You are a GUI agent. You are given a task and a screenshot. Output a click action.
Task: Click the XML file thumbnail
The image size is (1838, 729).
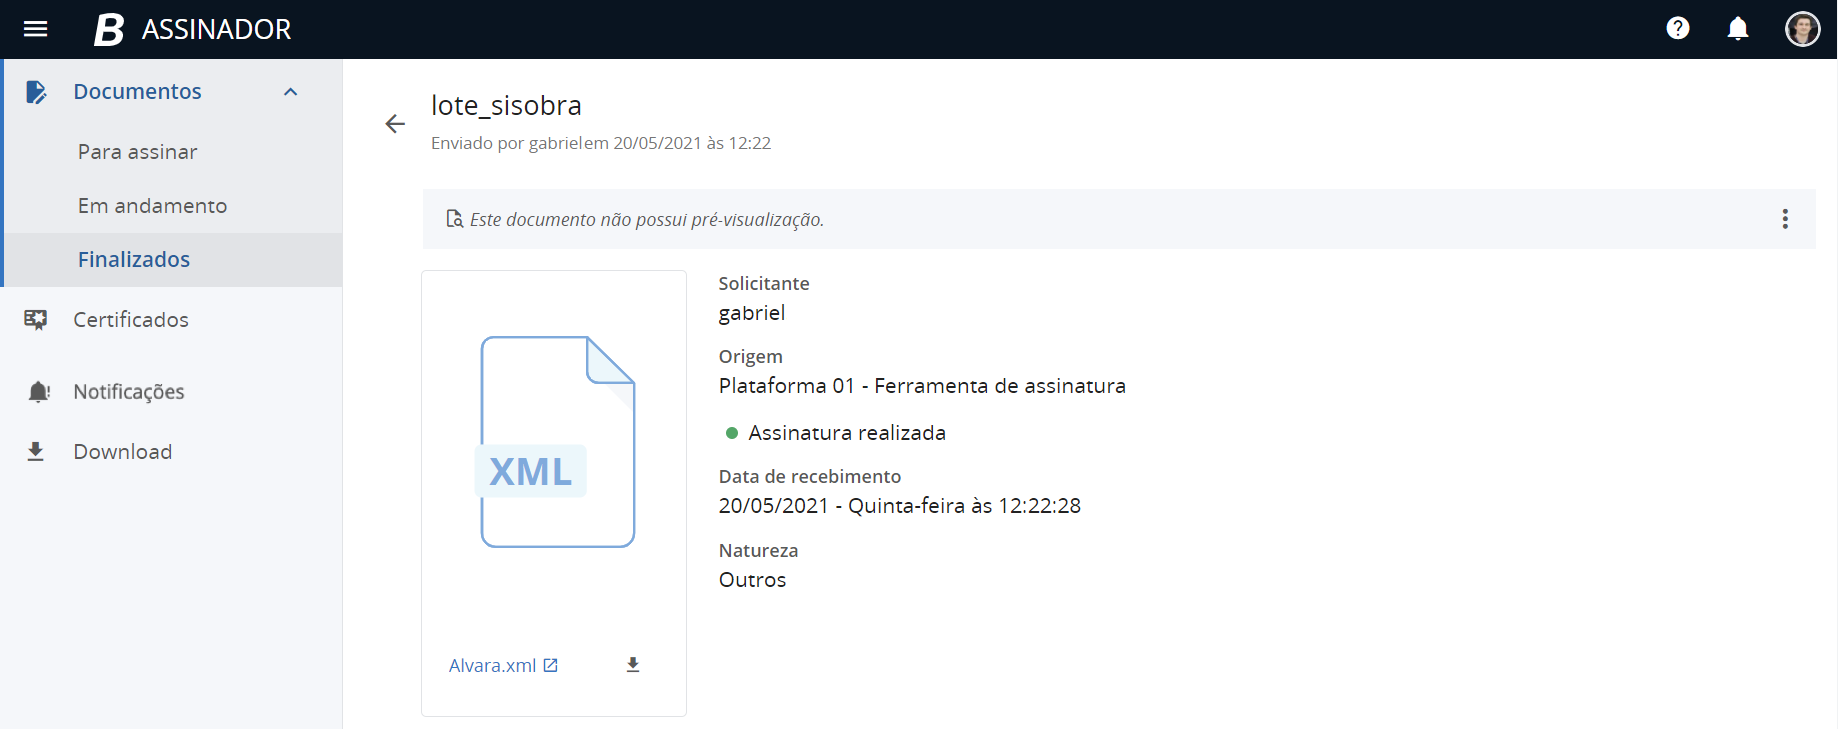[557, 442]
